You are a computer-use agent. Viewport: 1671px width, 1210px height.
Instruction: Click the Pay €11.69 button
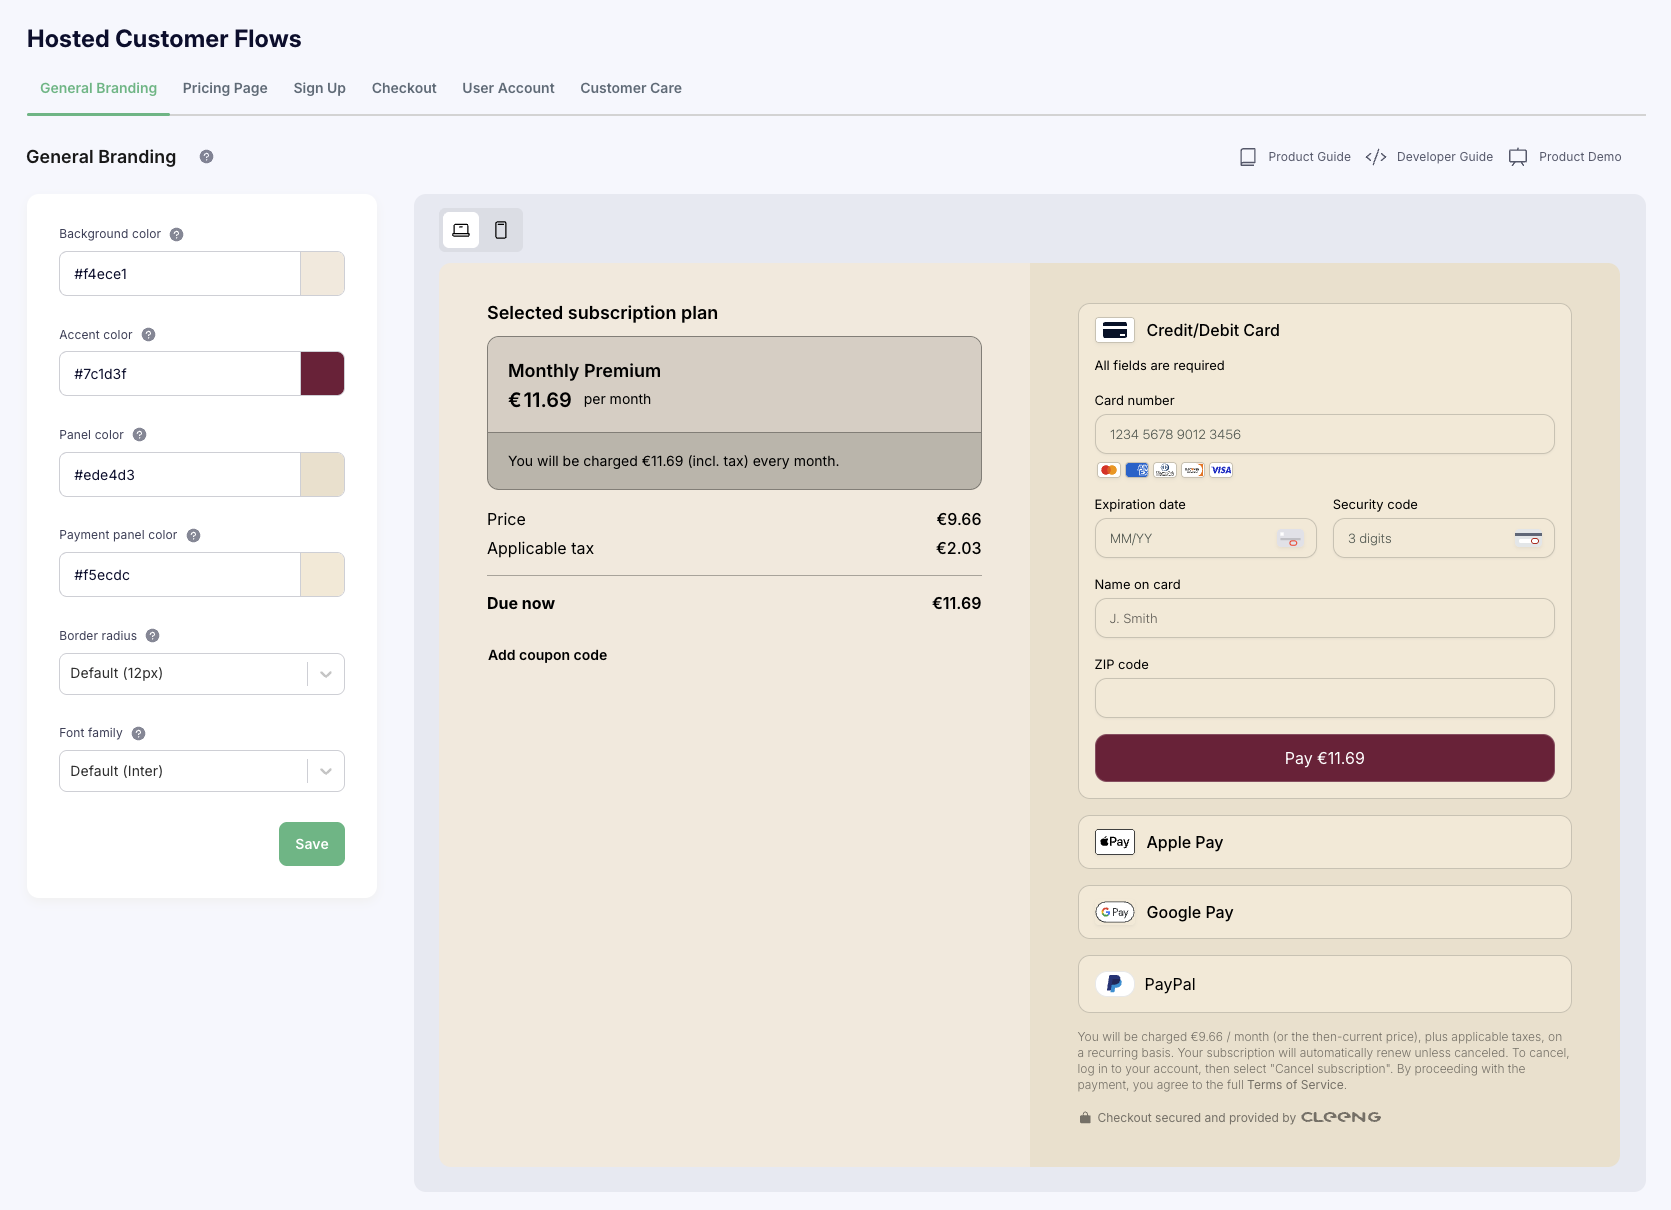(x=1324, y=758)
